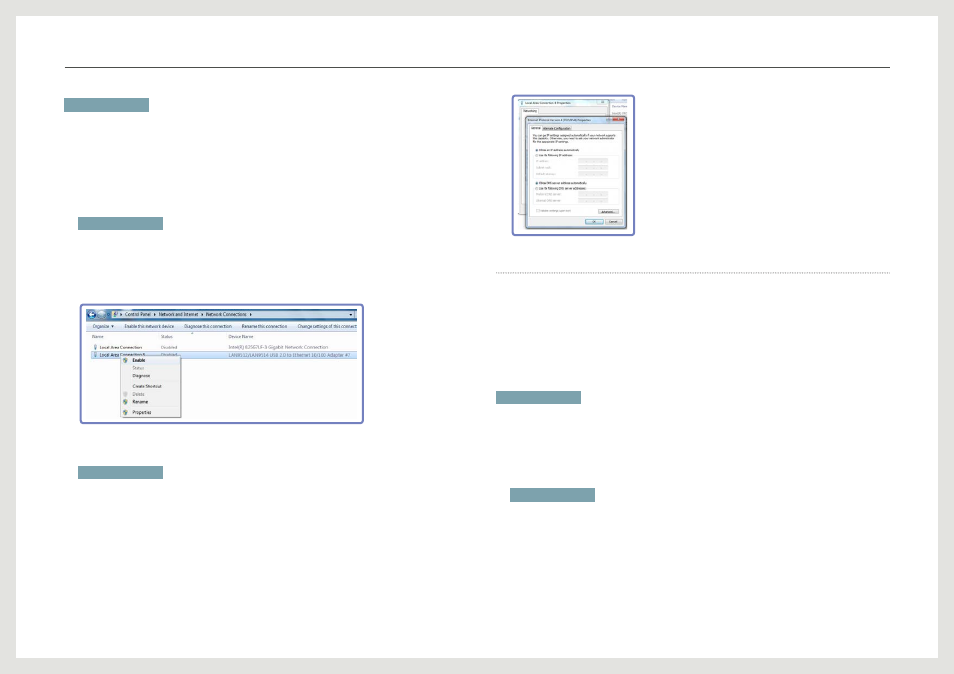
Task: Click the Intel Gigabit Network Connection device name
Action: click(x=278, y=347)
